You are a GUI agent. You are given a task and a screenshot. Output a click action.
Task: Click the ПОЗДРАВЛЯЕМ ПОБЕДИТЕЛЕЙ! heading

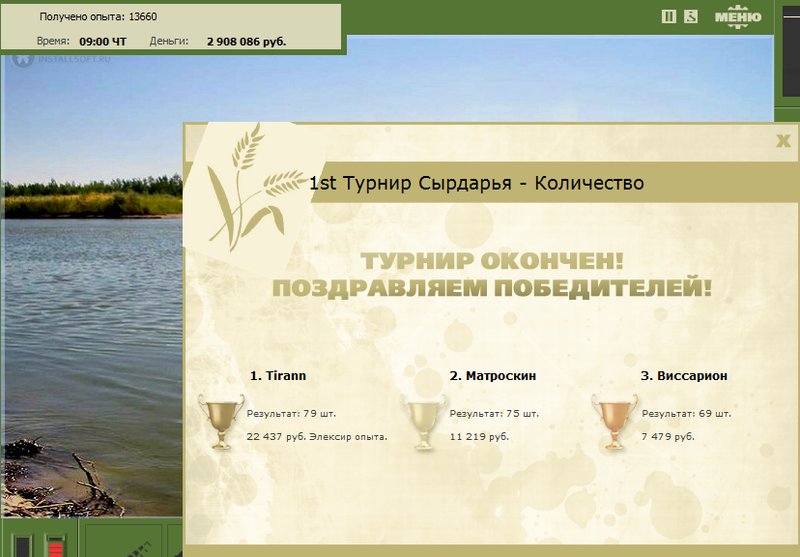pyautogui.click(x=492, y=288)
